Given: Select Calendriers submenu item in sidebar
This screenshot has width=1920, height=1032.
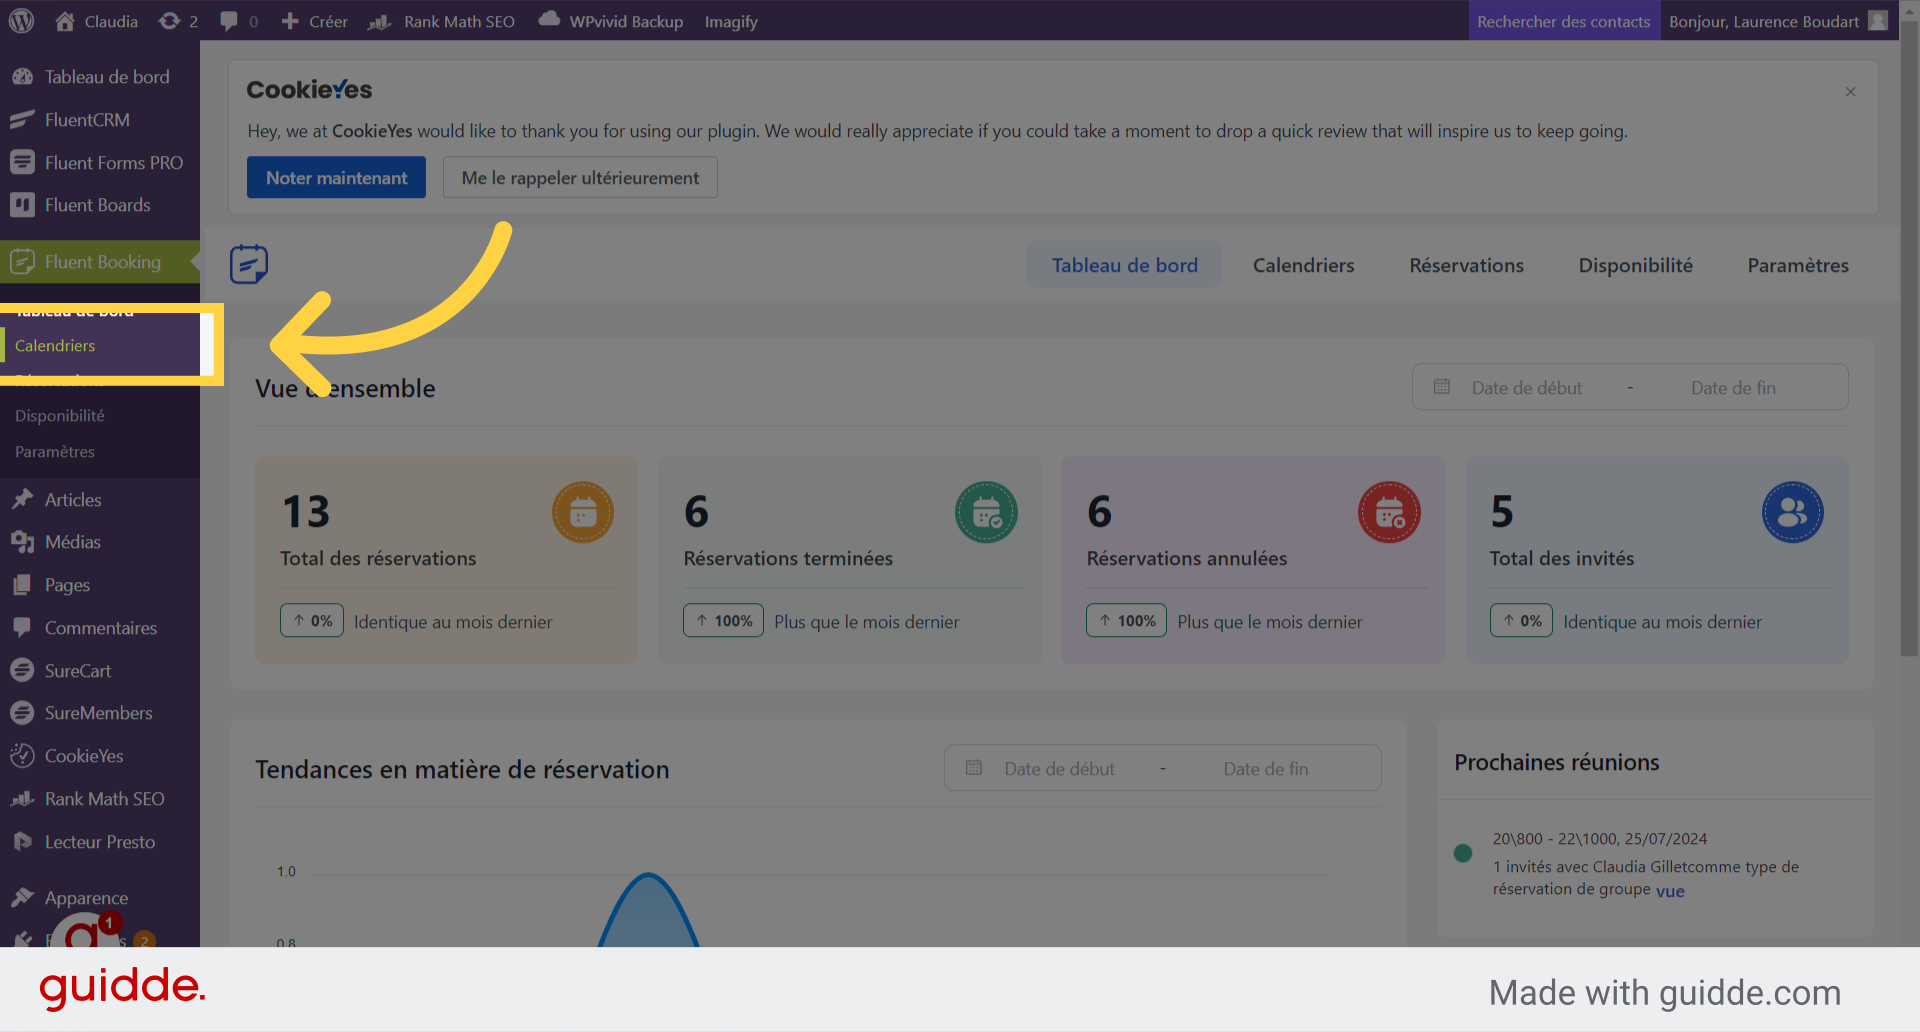Looking at the screenshot, I should pyautogui.click(x=55, y=345).
